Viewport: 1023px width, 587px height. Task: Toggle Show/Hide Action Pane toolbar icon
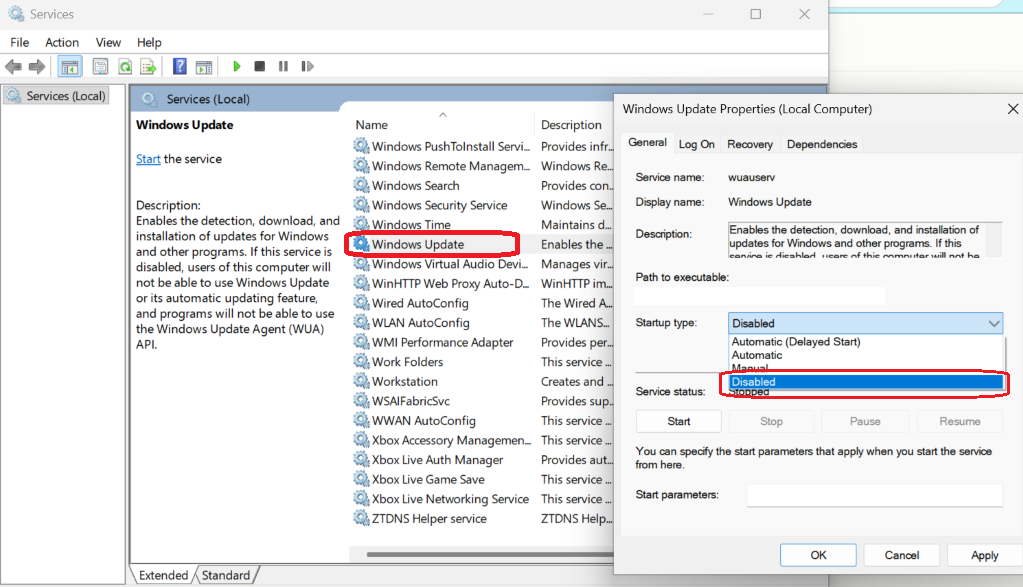[x=204, y=67]
